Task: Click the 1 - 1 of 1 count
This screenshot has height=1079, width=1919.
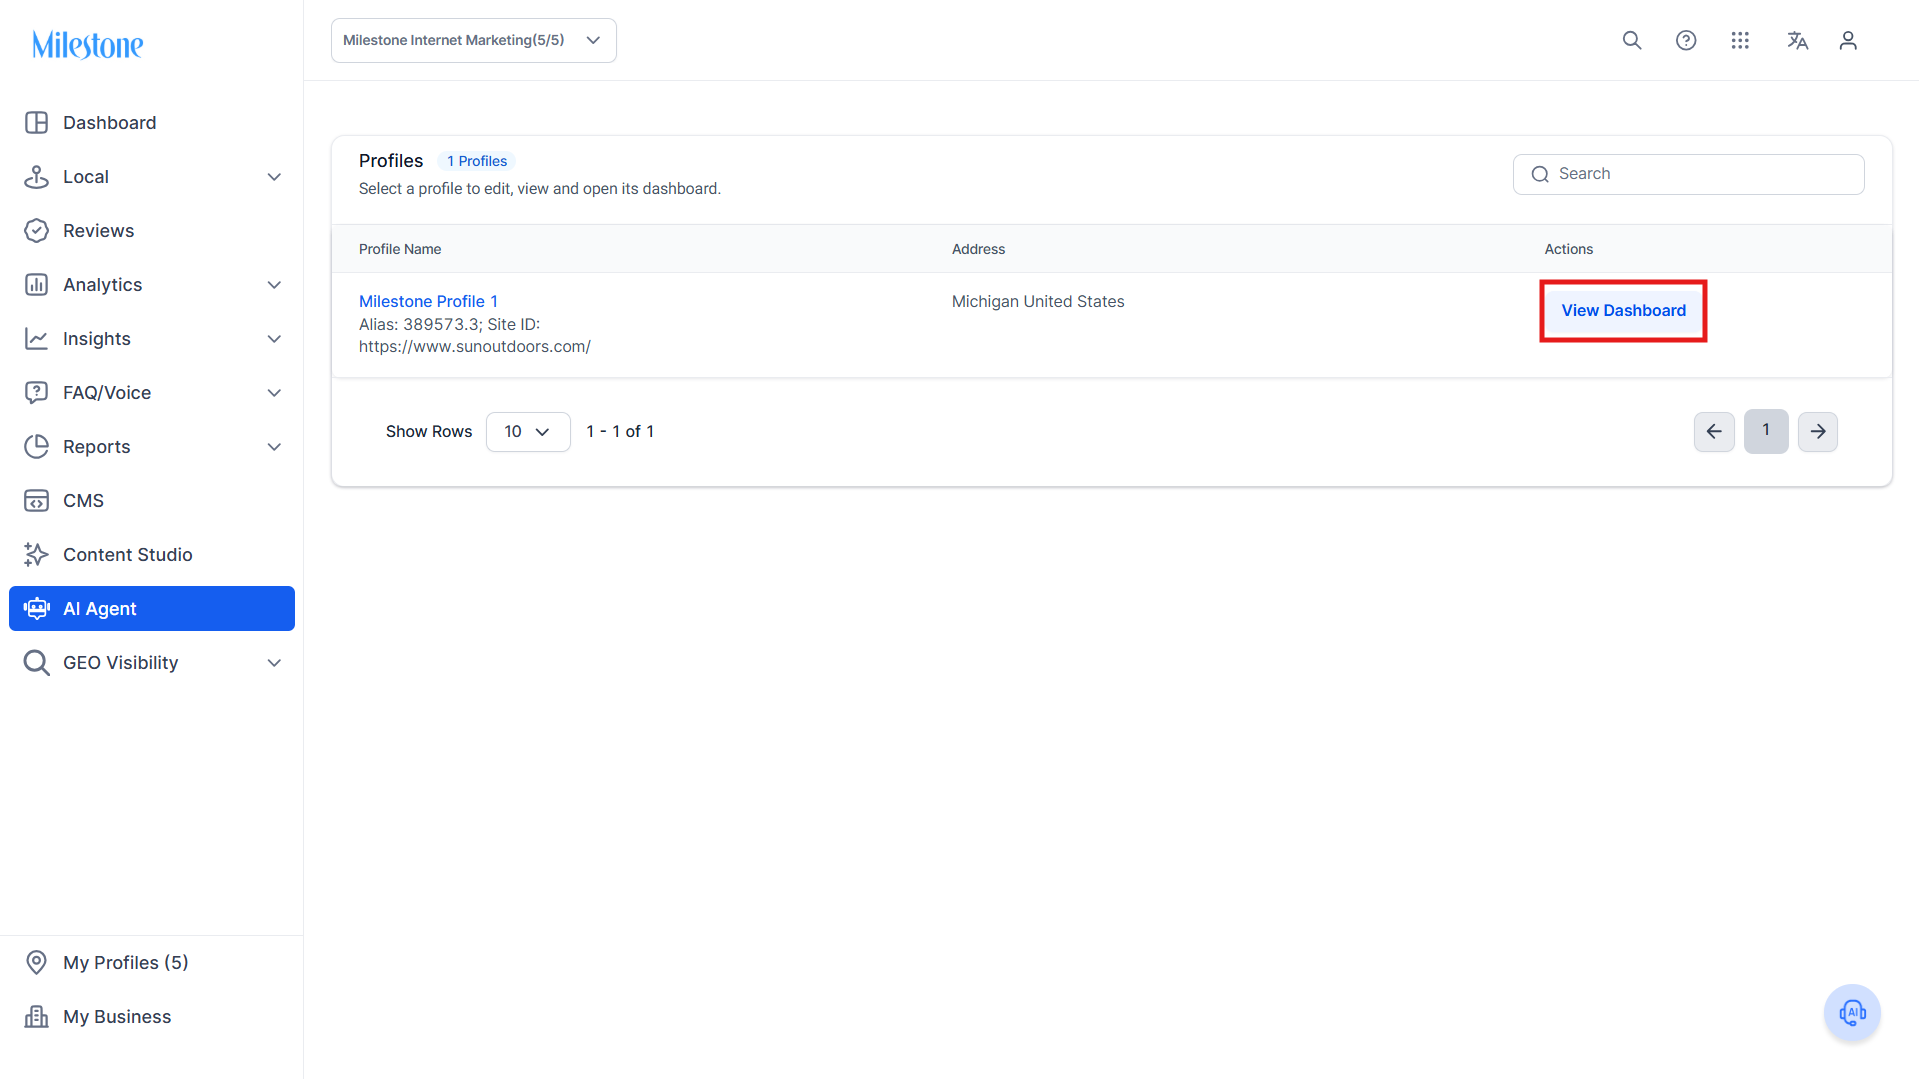Action: pos(620,432)
